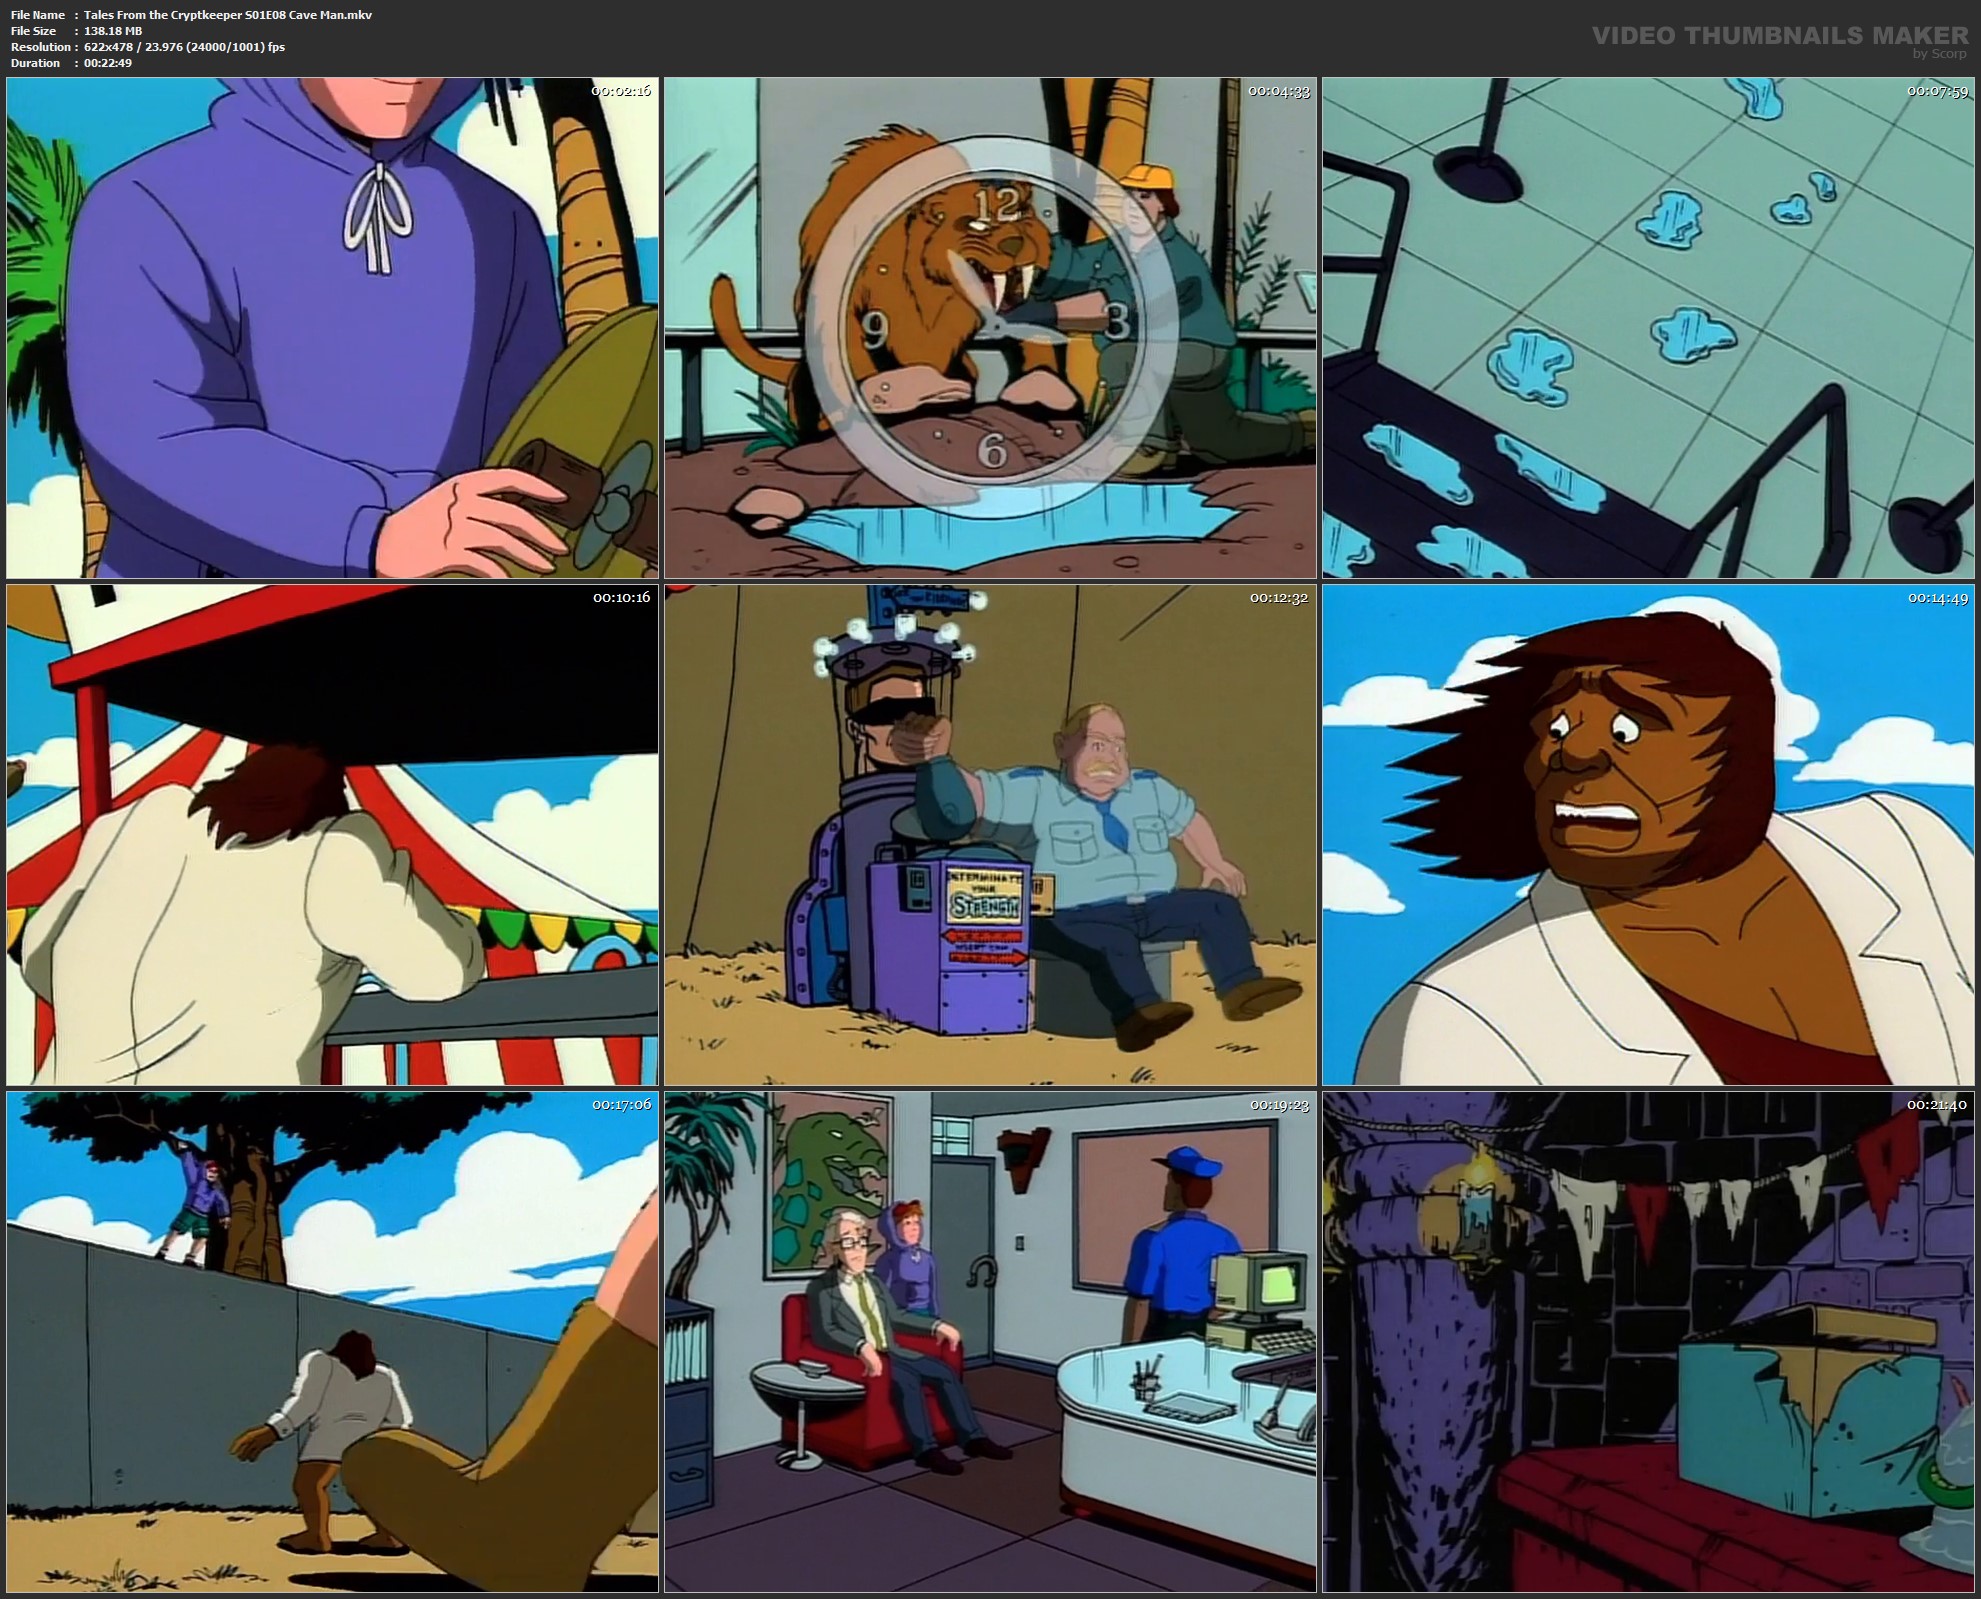
Task: Click the Resolution label
Action: coord(40,47)
